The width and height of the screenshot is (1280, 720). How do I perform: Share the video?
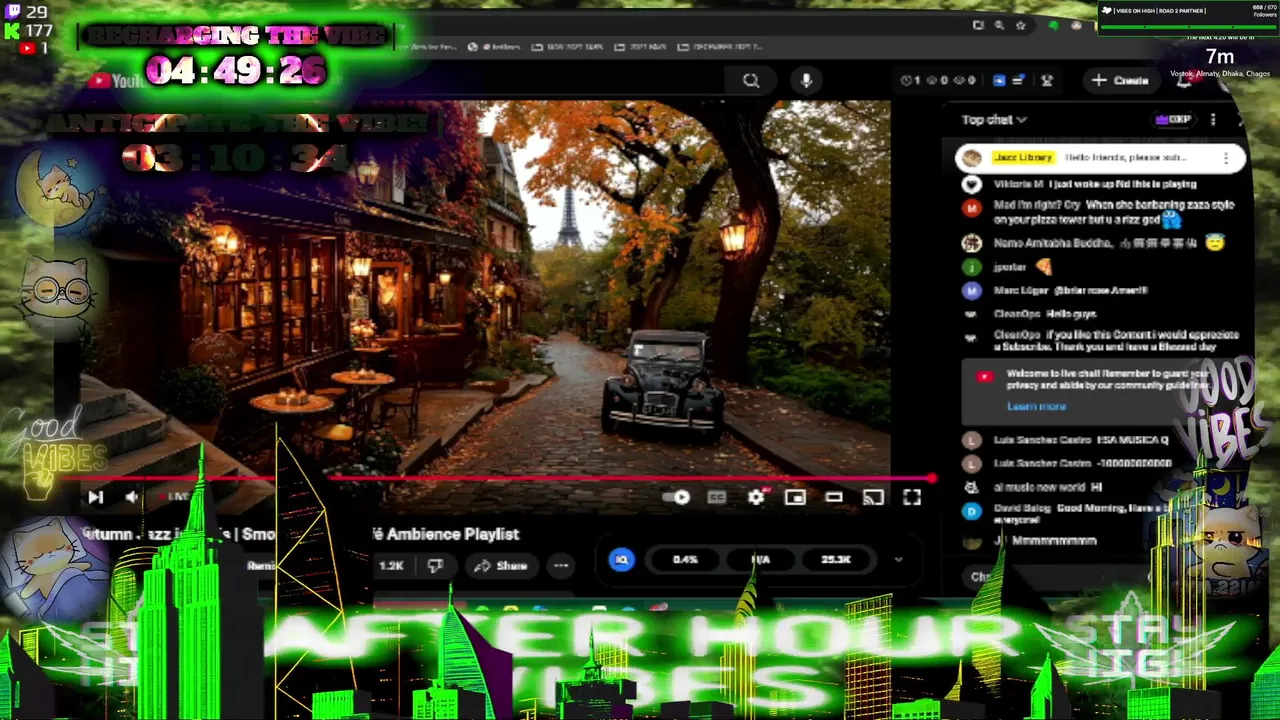tap(501, 566)
